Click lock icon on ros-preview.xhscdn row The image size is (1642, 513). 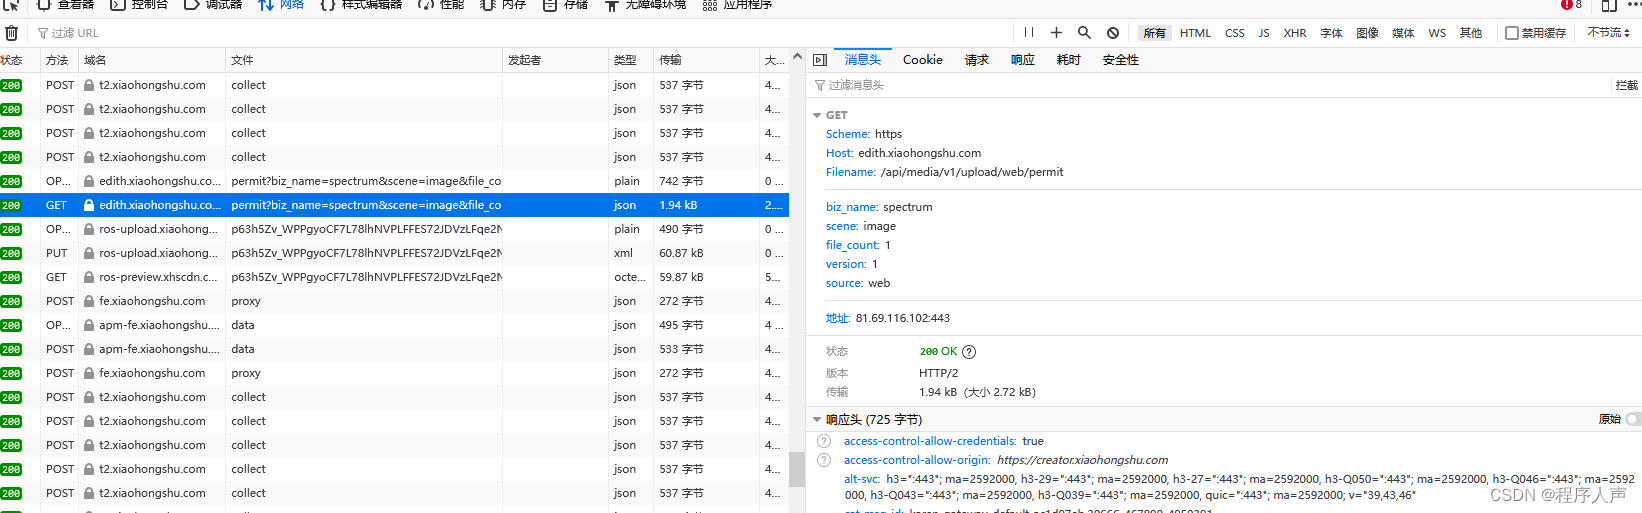point(89,277)
